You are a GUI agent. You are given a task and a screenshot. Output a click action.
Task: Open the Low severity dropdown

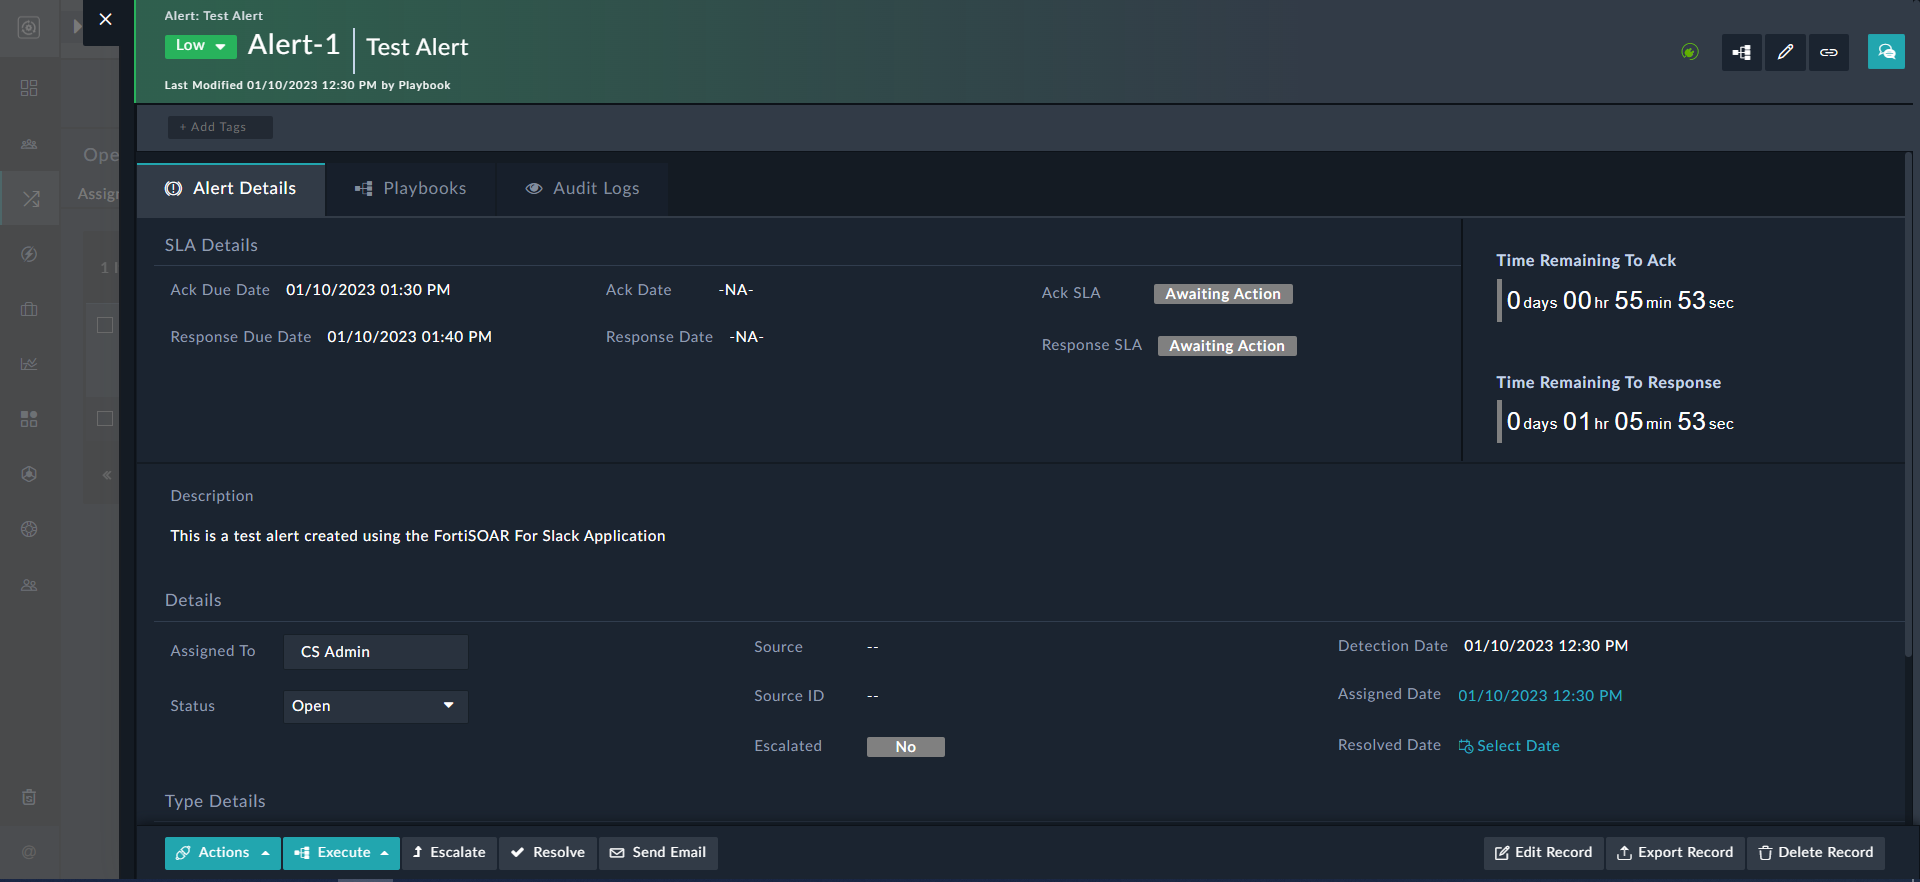[200, 46]
